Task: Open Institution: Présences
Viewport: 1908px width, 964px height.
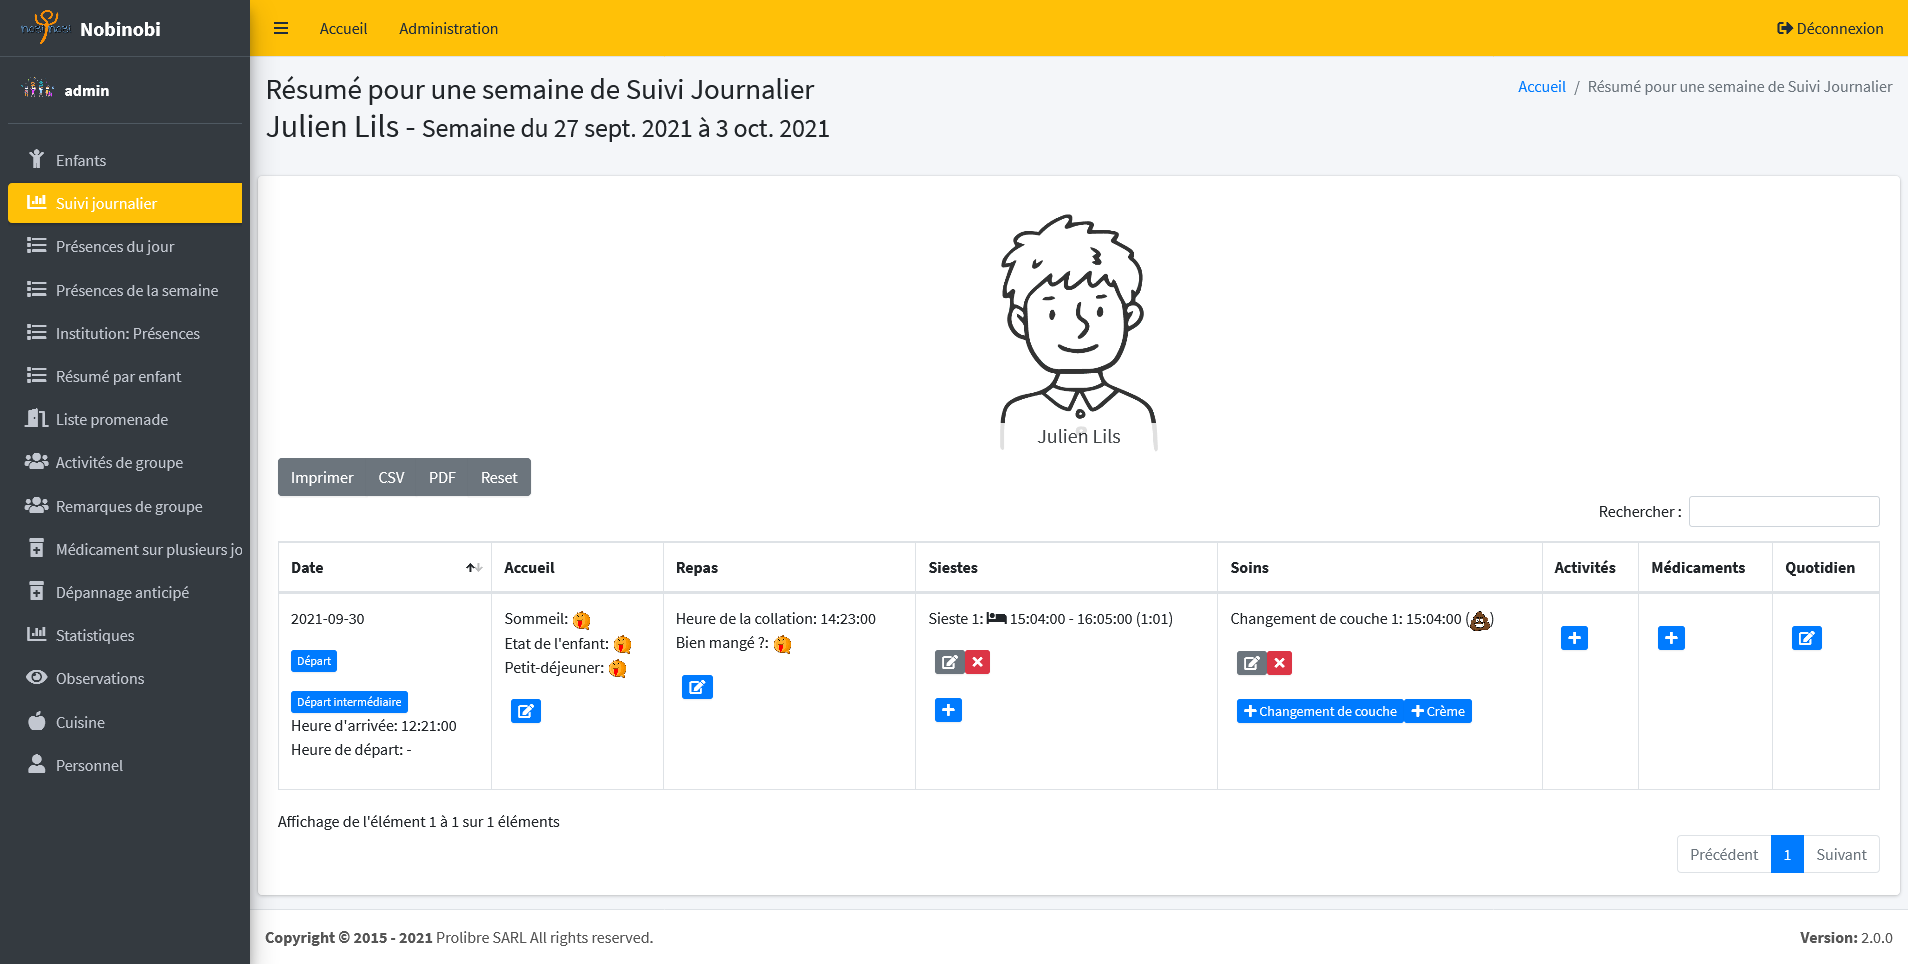Action: (x=125, y=333)
